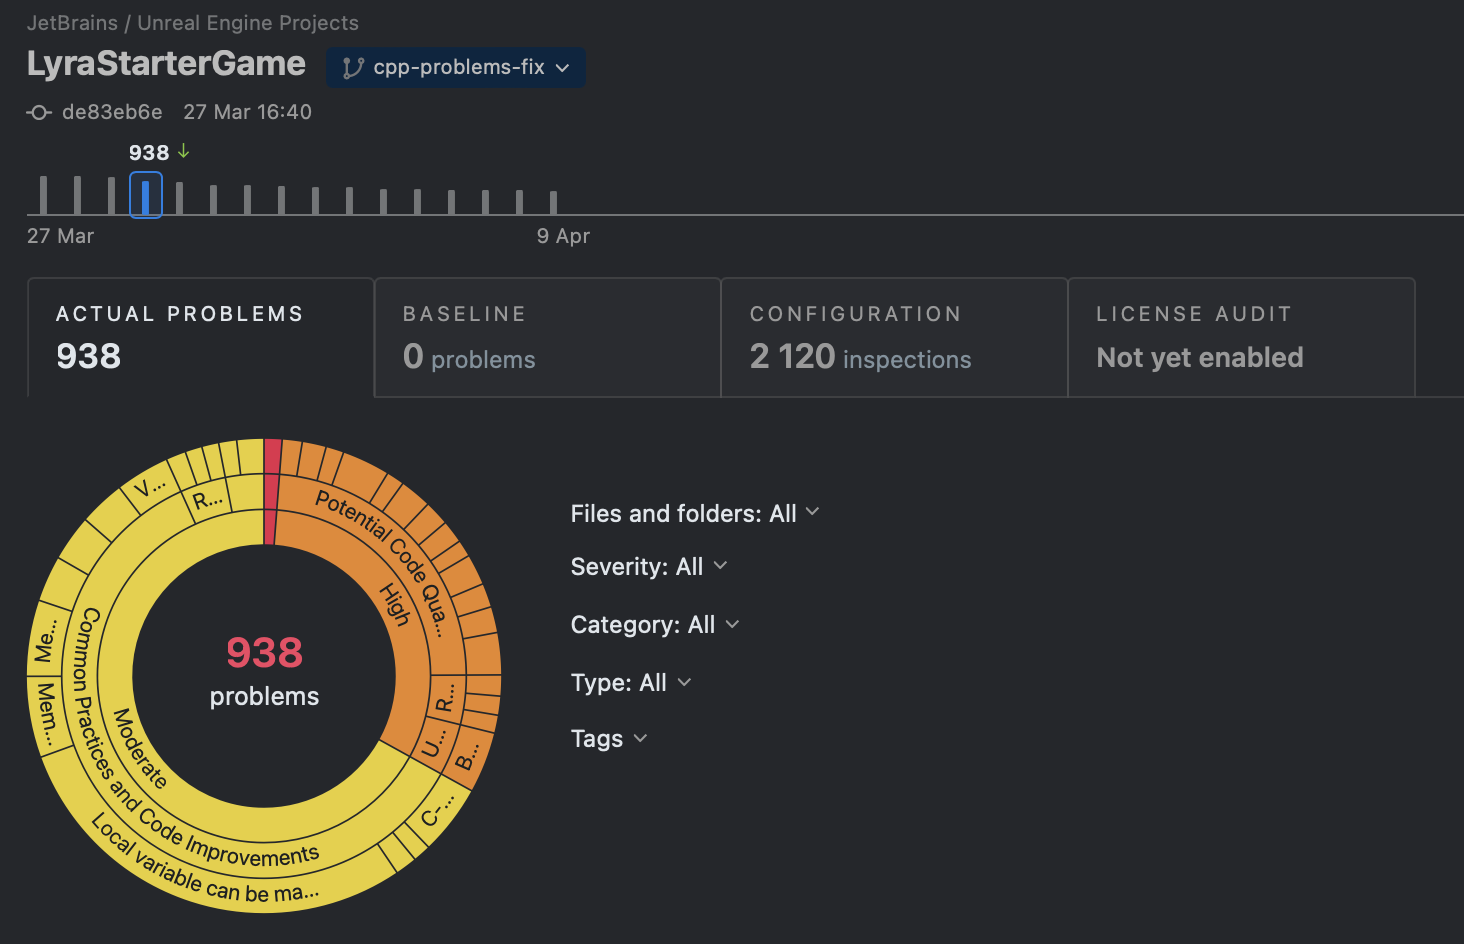Click the 938 problems chart center
The image size is (1464, 944).
264,672
